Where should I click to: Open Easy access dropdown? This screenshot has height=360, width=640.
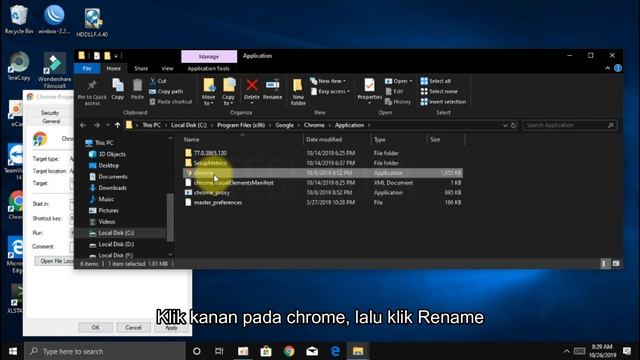point(330,91)
